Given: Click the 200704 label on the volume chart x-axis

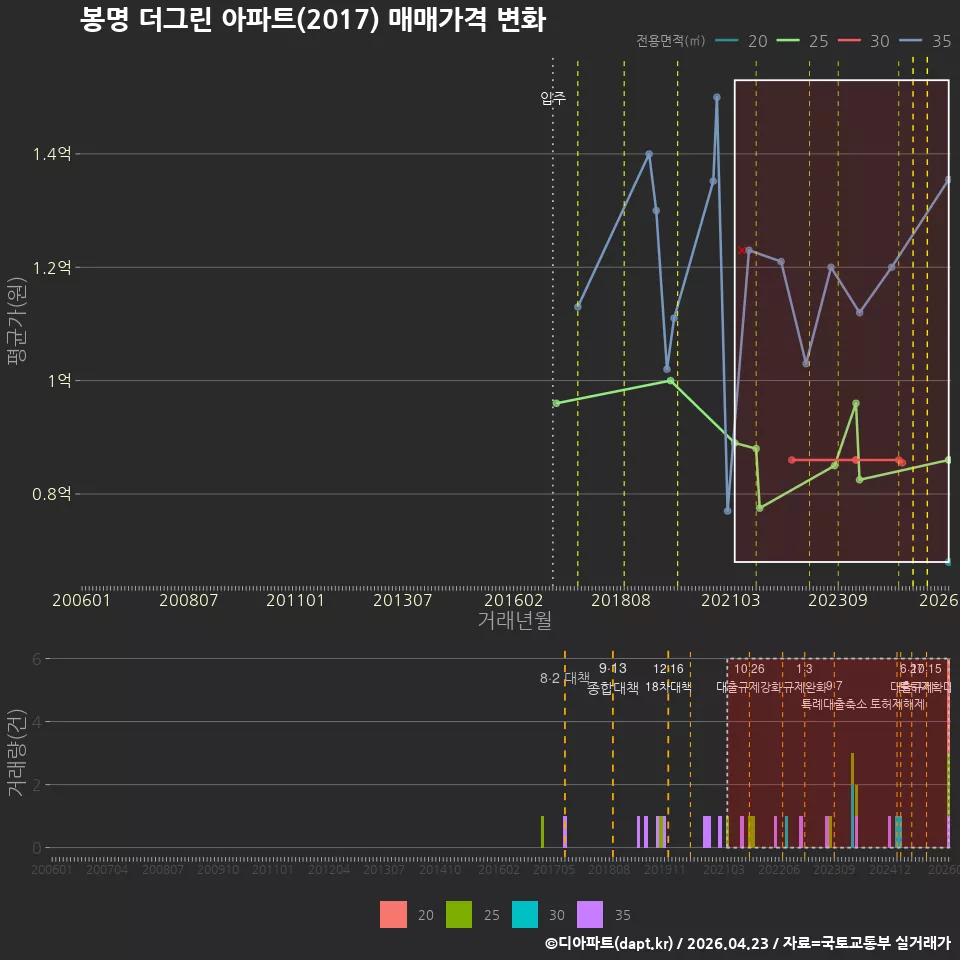Looking at the screenshot, I should (x=107, y=869).
